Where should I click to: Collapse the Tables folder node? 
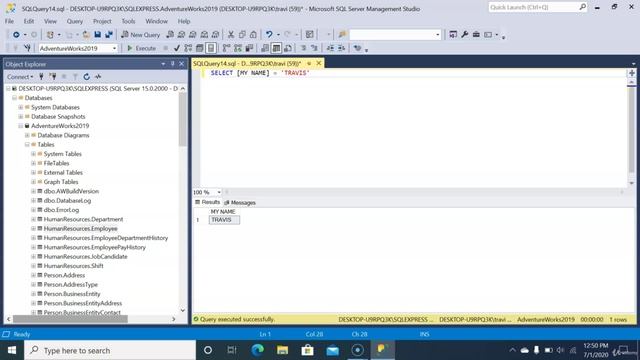[27, 144]
